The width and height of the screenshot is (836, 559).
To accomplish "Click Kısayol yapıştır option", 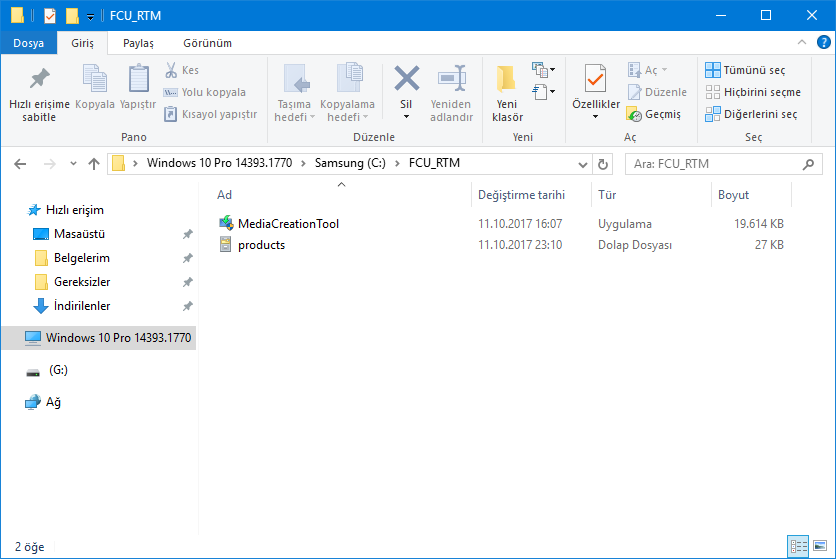I will coord(211,114).
